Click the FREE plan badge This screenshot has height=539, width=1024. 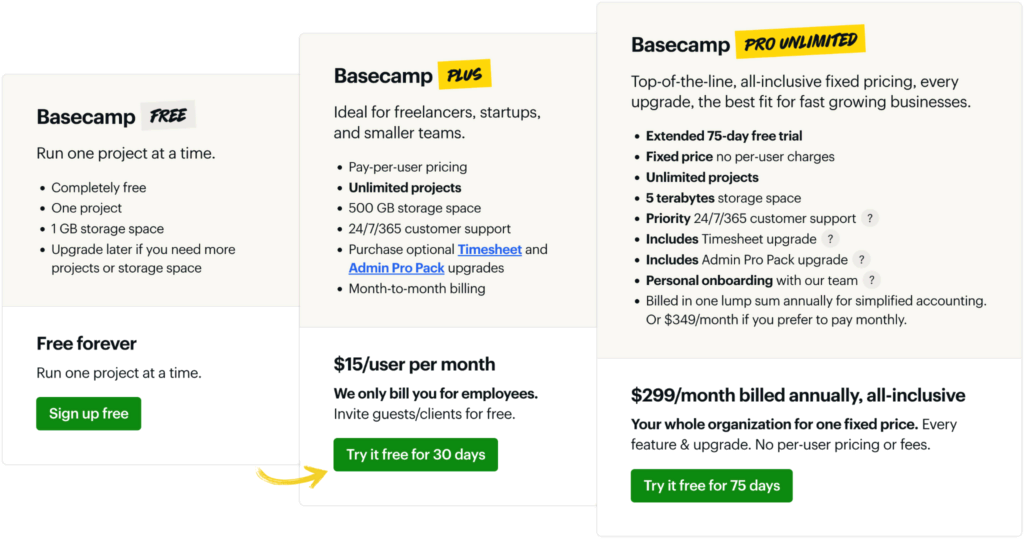[x=168, y=116]
